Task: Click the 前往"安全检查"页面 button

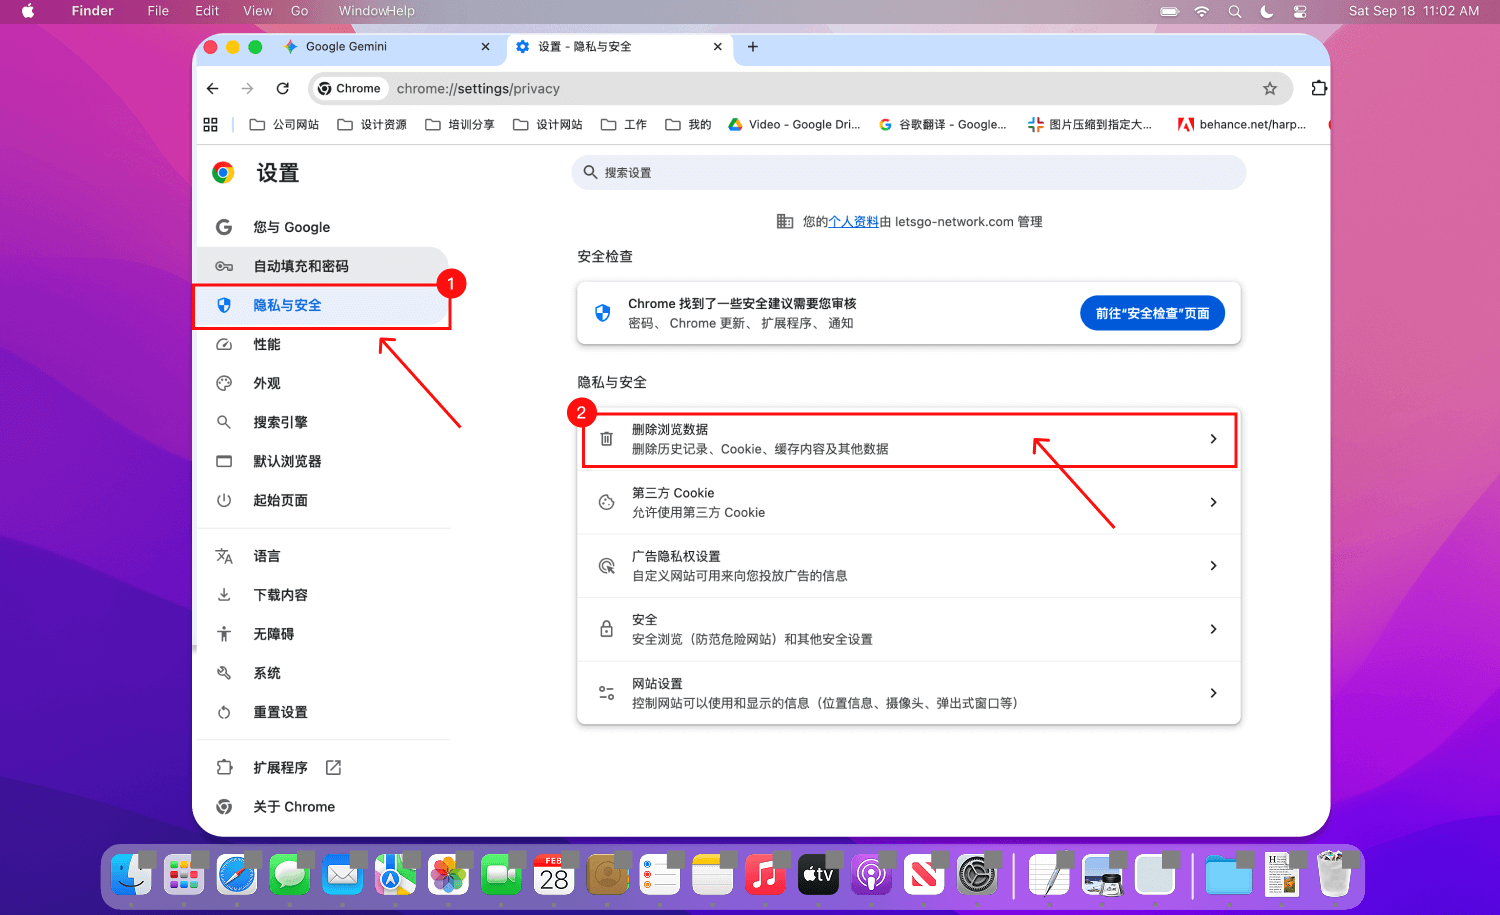Action: pyautogui.click(x=1152, y=313)
